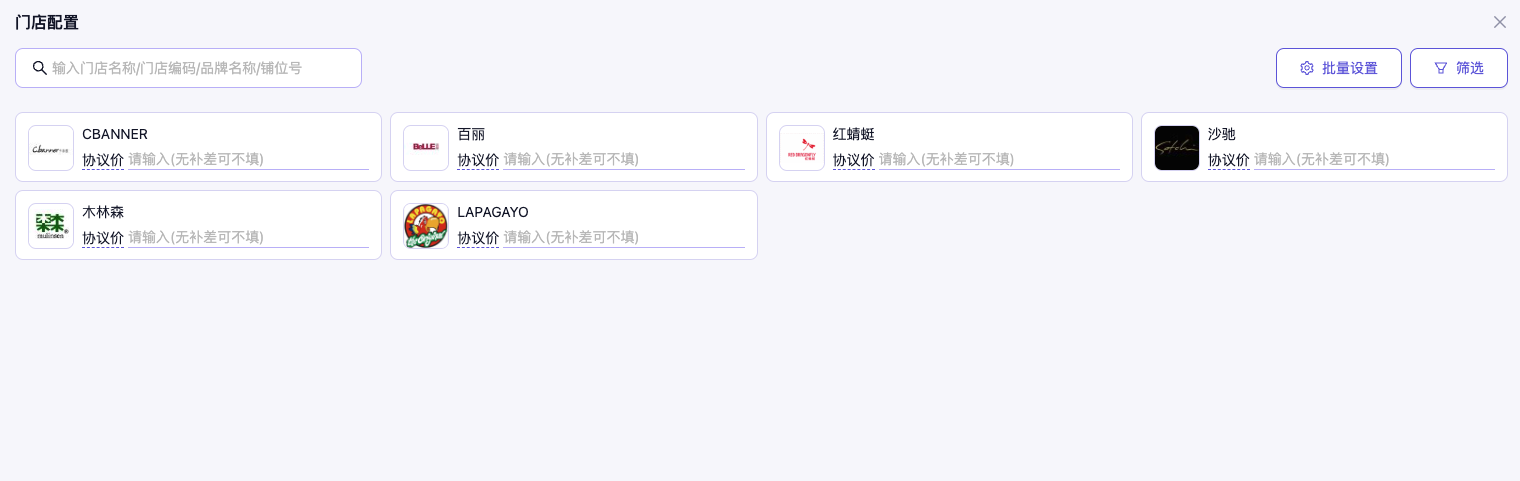Select the 红蜻蜓 协议价 field
The height and width of the screenshot is (481, 1520).
pos(998,159)
